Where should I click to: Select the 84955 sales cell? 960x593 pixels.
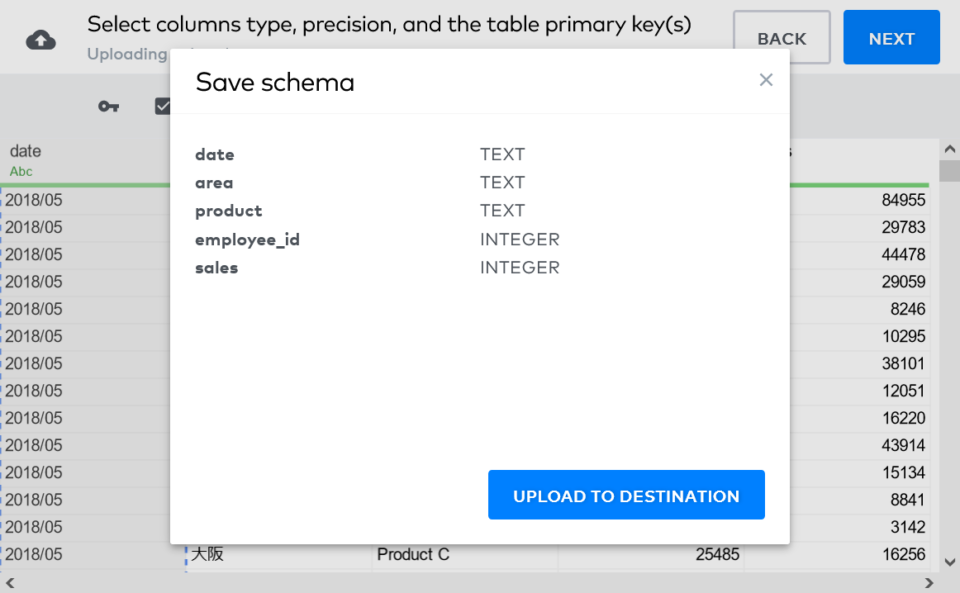[903, 200]
